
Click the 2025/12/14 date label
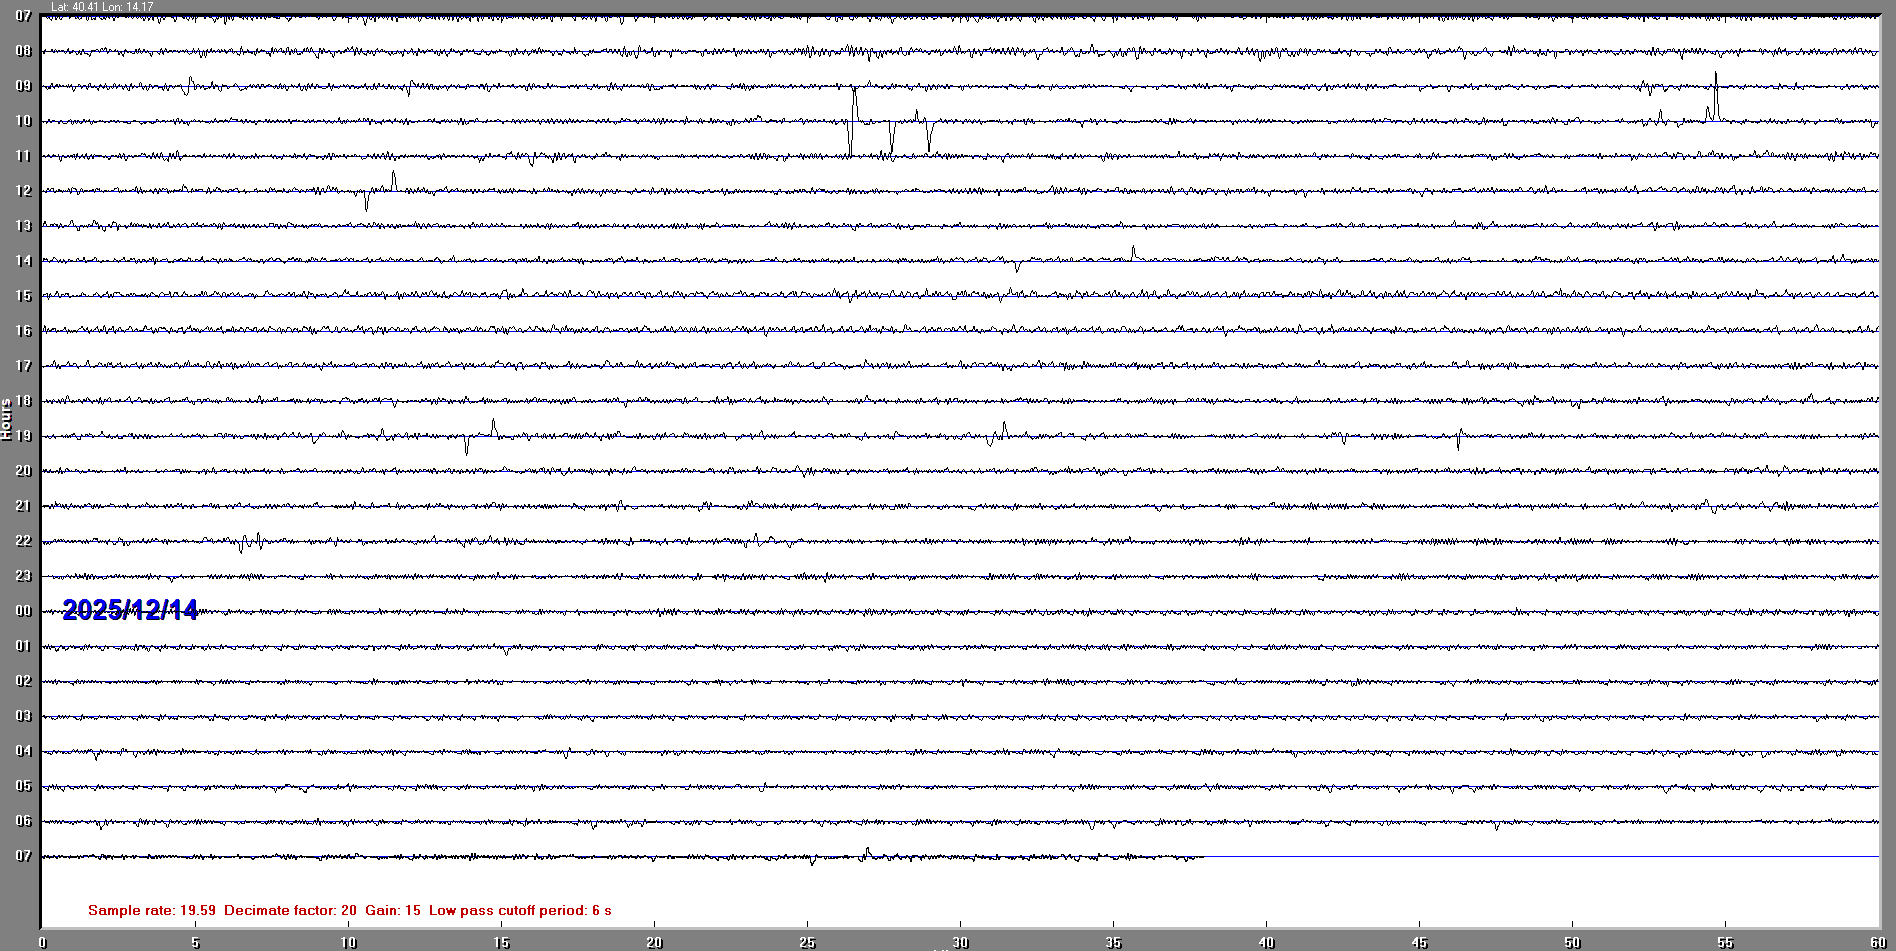point(130,610)
